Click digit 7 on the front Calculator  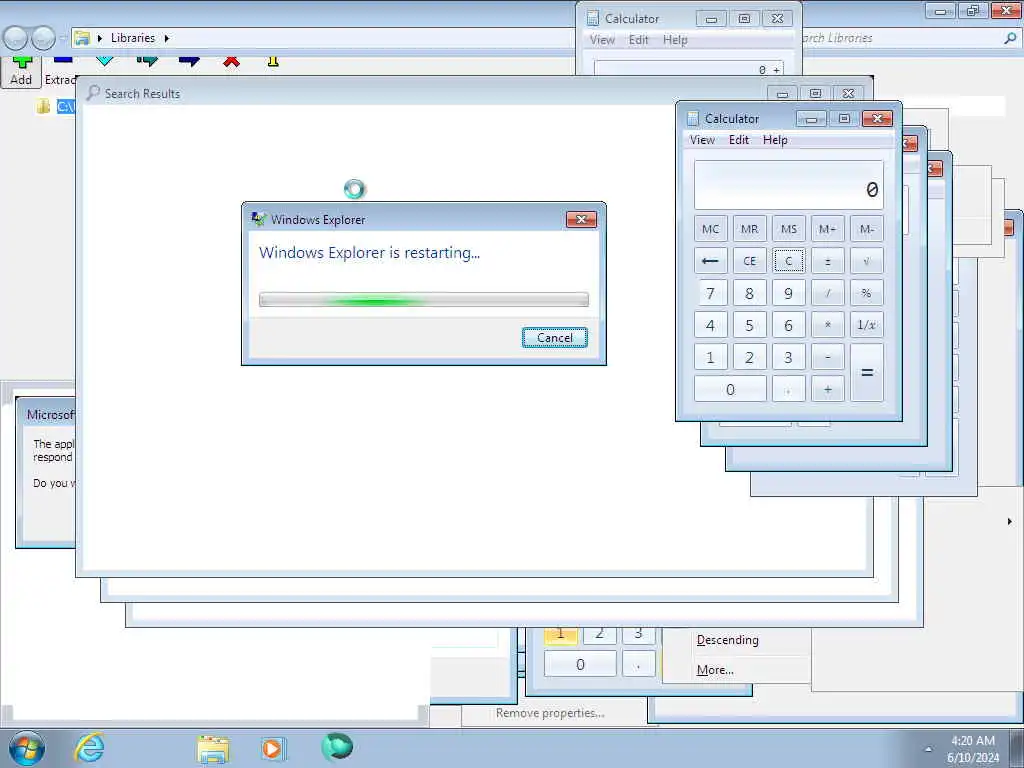point(711,293)
